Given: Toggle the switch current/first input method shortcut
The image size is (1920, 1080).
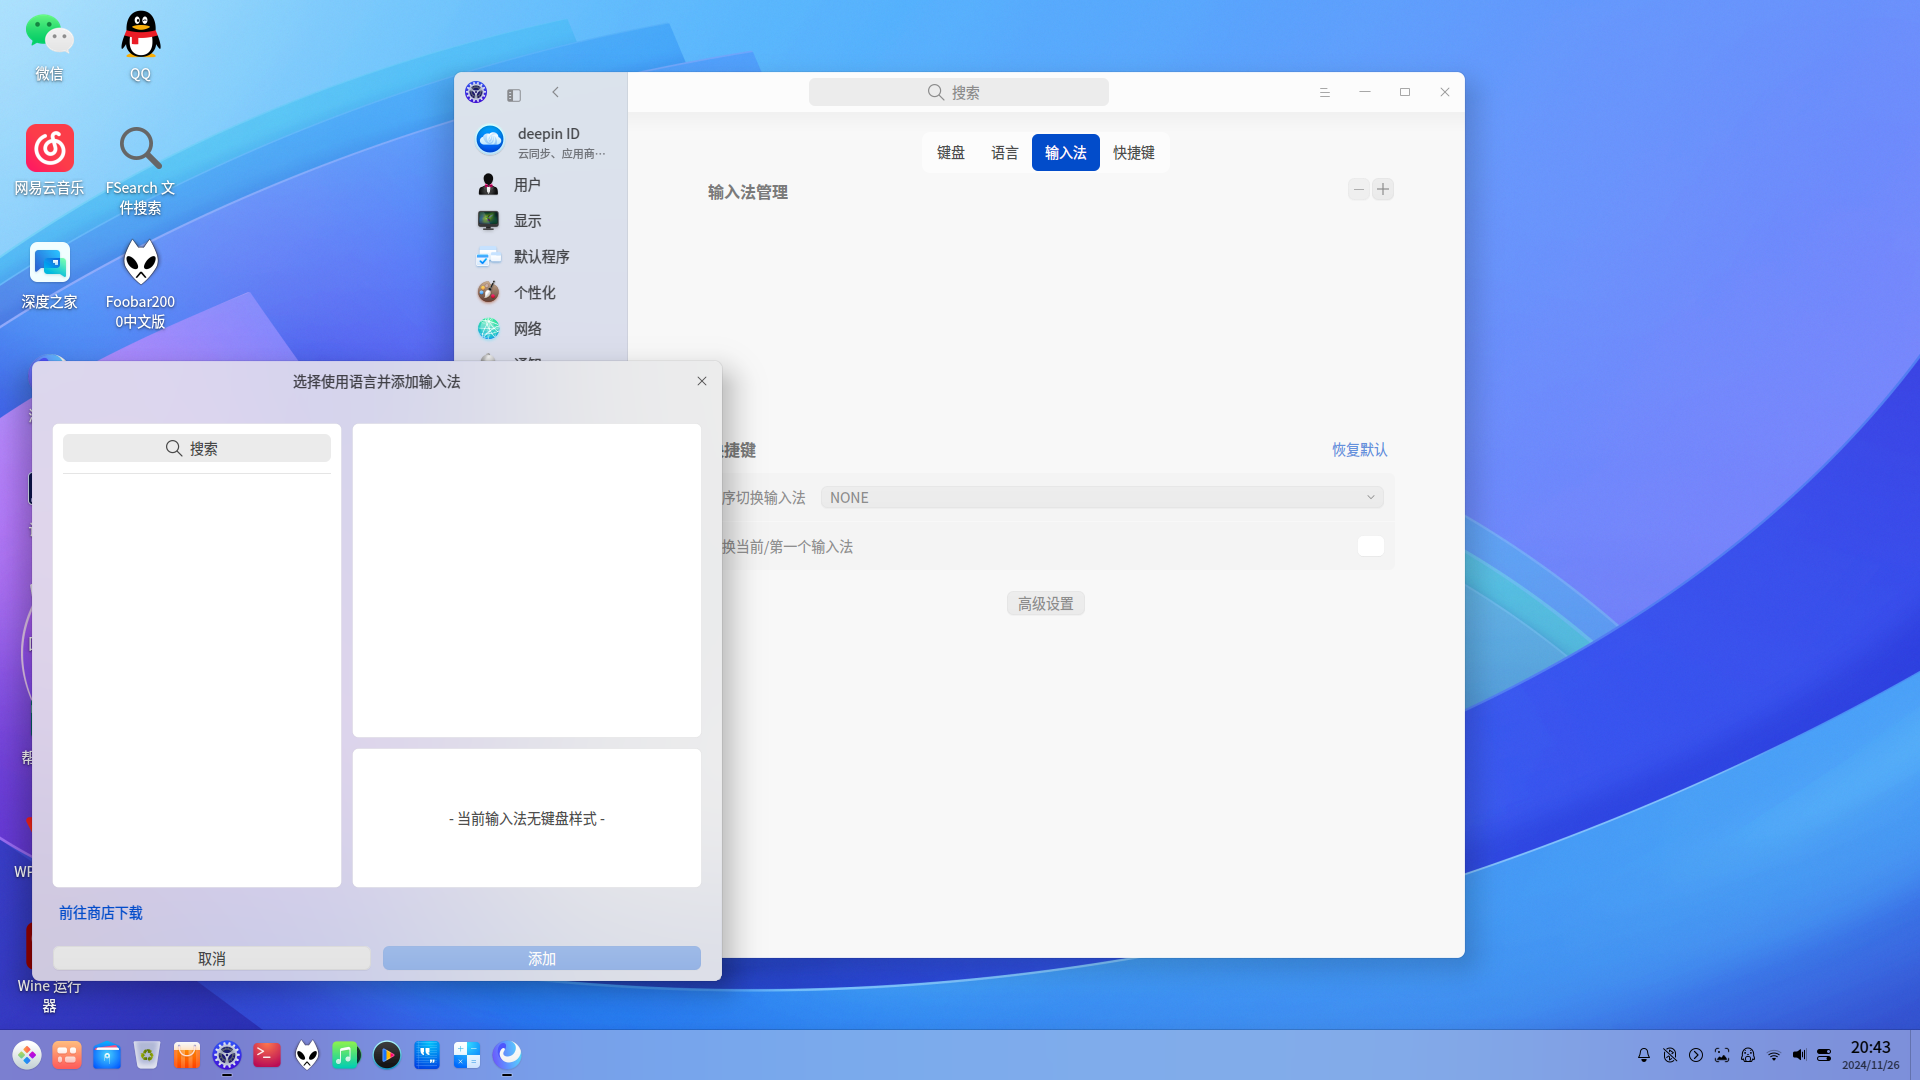Looking at the screenshot, I should pyautogui.click(x=1371, y=546).
